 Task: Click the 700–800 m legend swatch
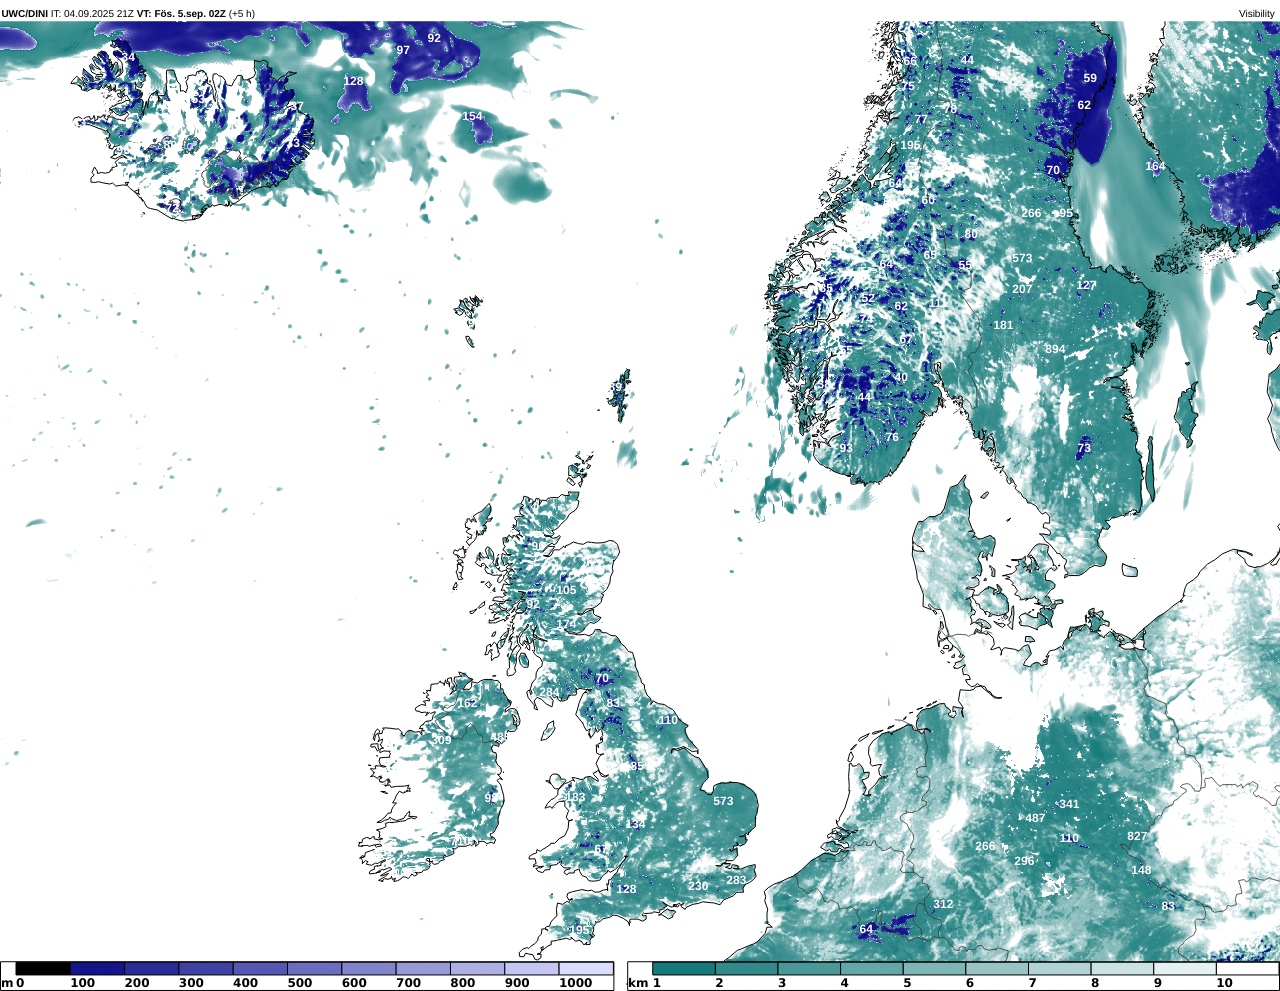[422, 968]
